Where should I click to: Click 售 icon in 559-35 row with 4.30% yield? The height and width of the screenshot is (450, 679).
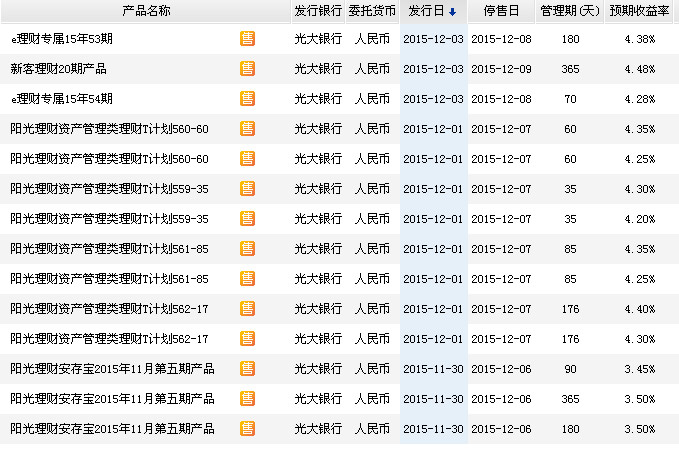pyautogui.click(x=247, y=189)
